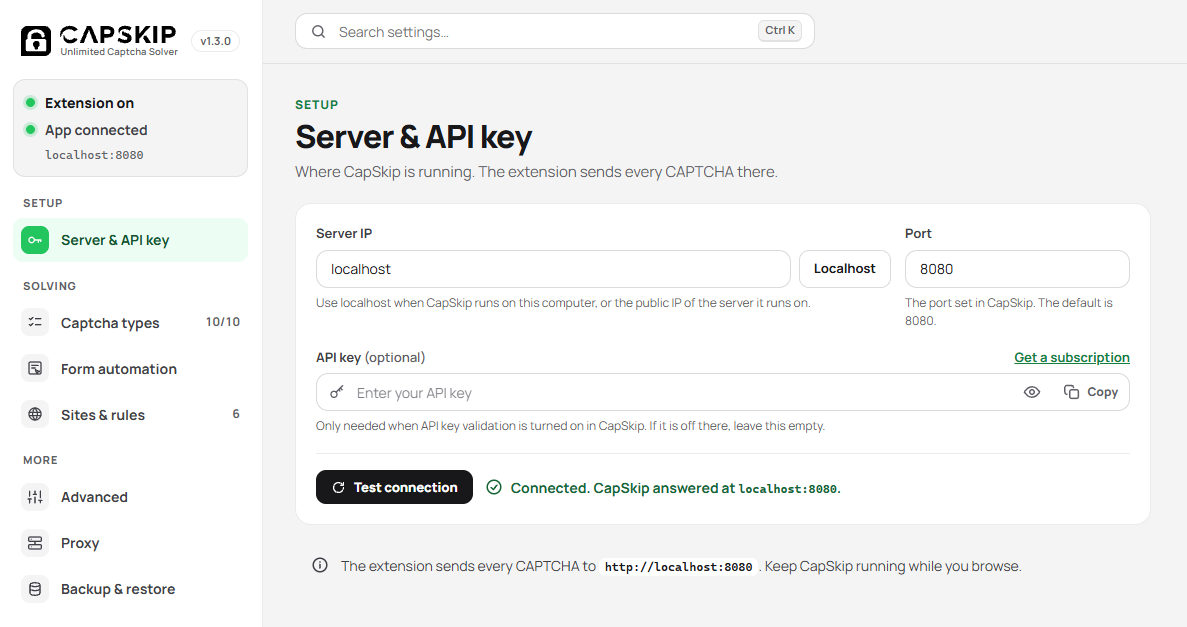The height and width of the screenshot is (627, 1187).
Task: Open Advanced settings
Action: coord(130,497)
